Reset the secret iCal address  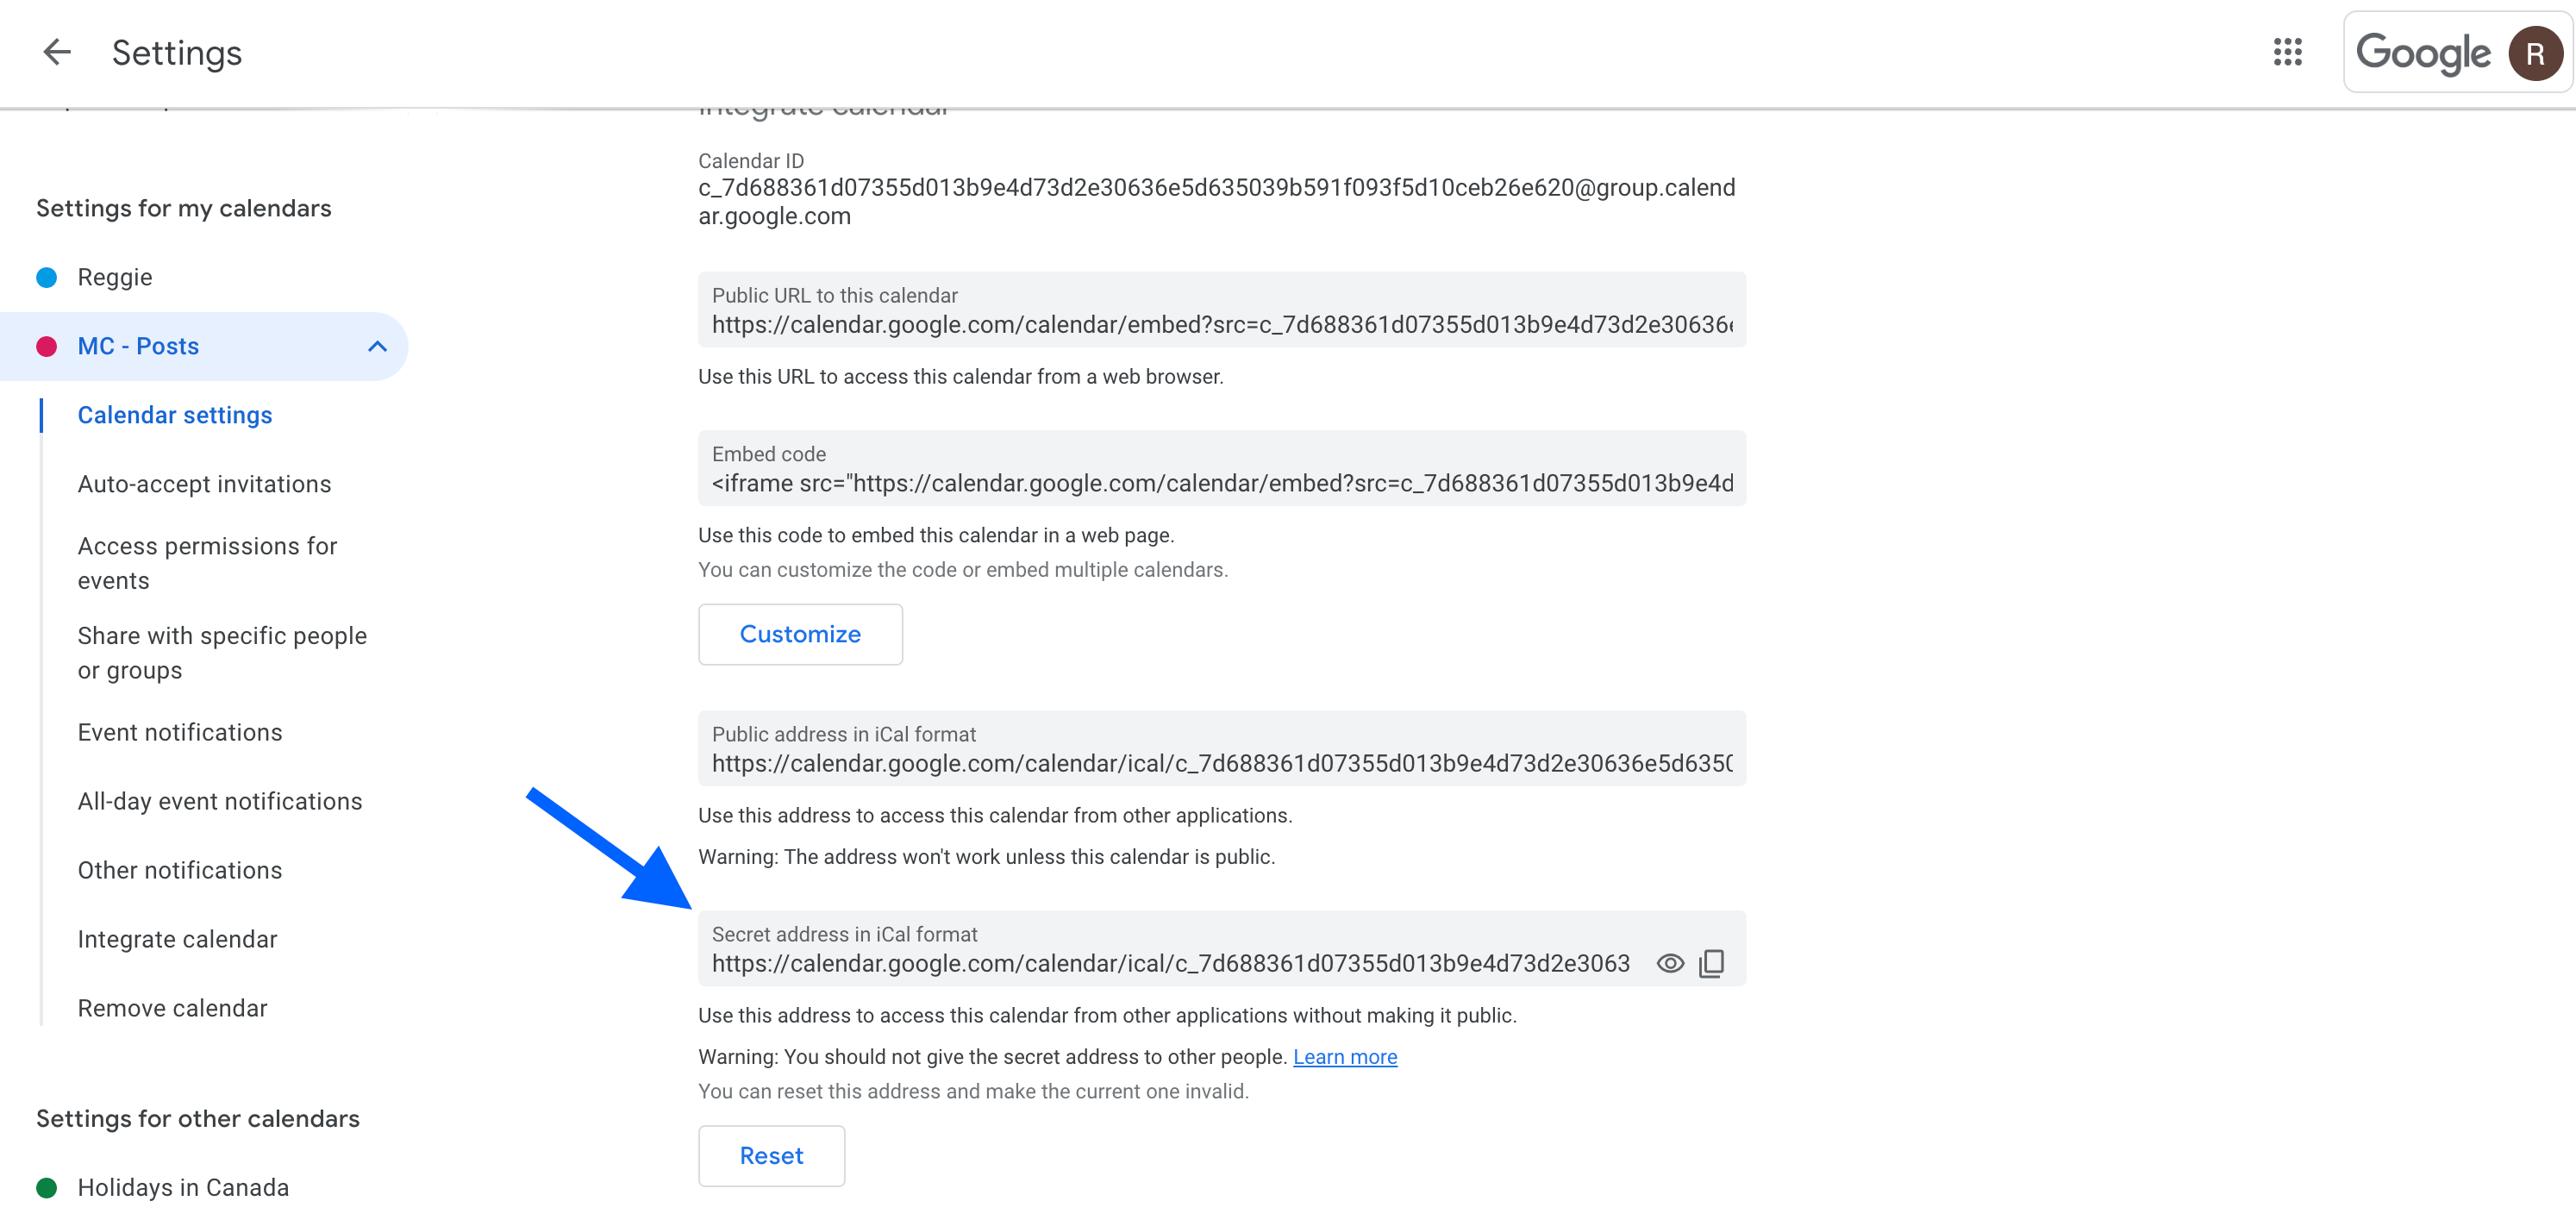click(771, 1156)
